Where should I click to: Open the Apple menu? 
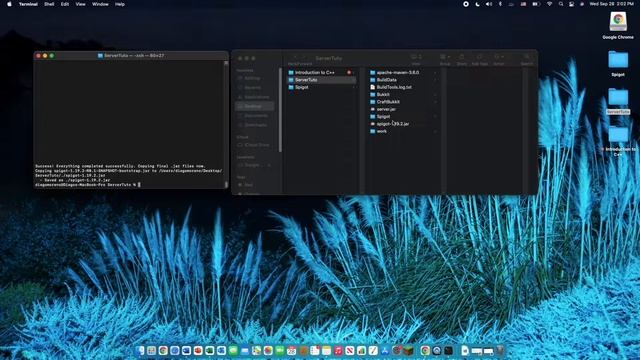[x=9, y=4]
